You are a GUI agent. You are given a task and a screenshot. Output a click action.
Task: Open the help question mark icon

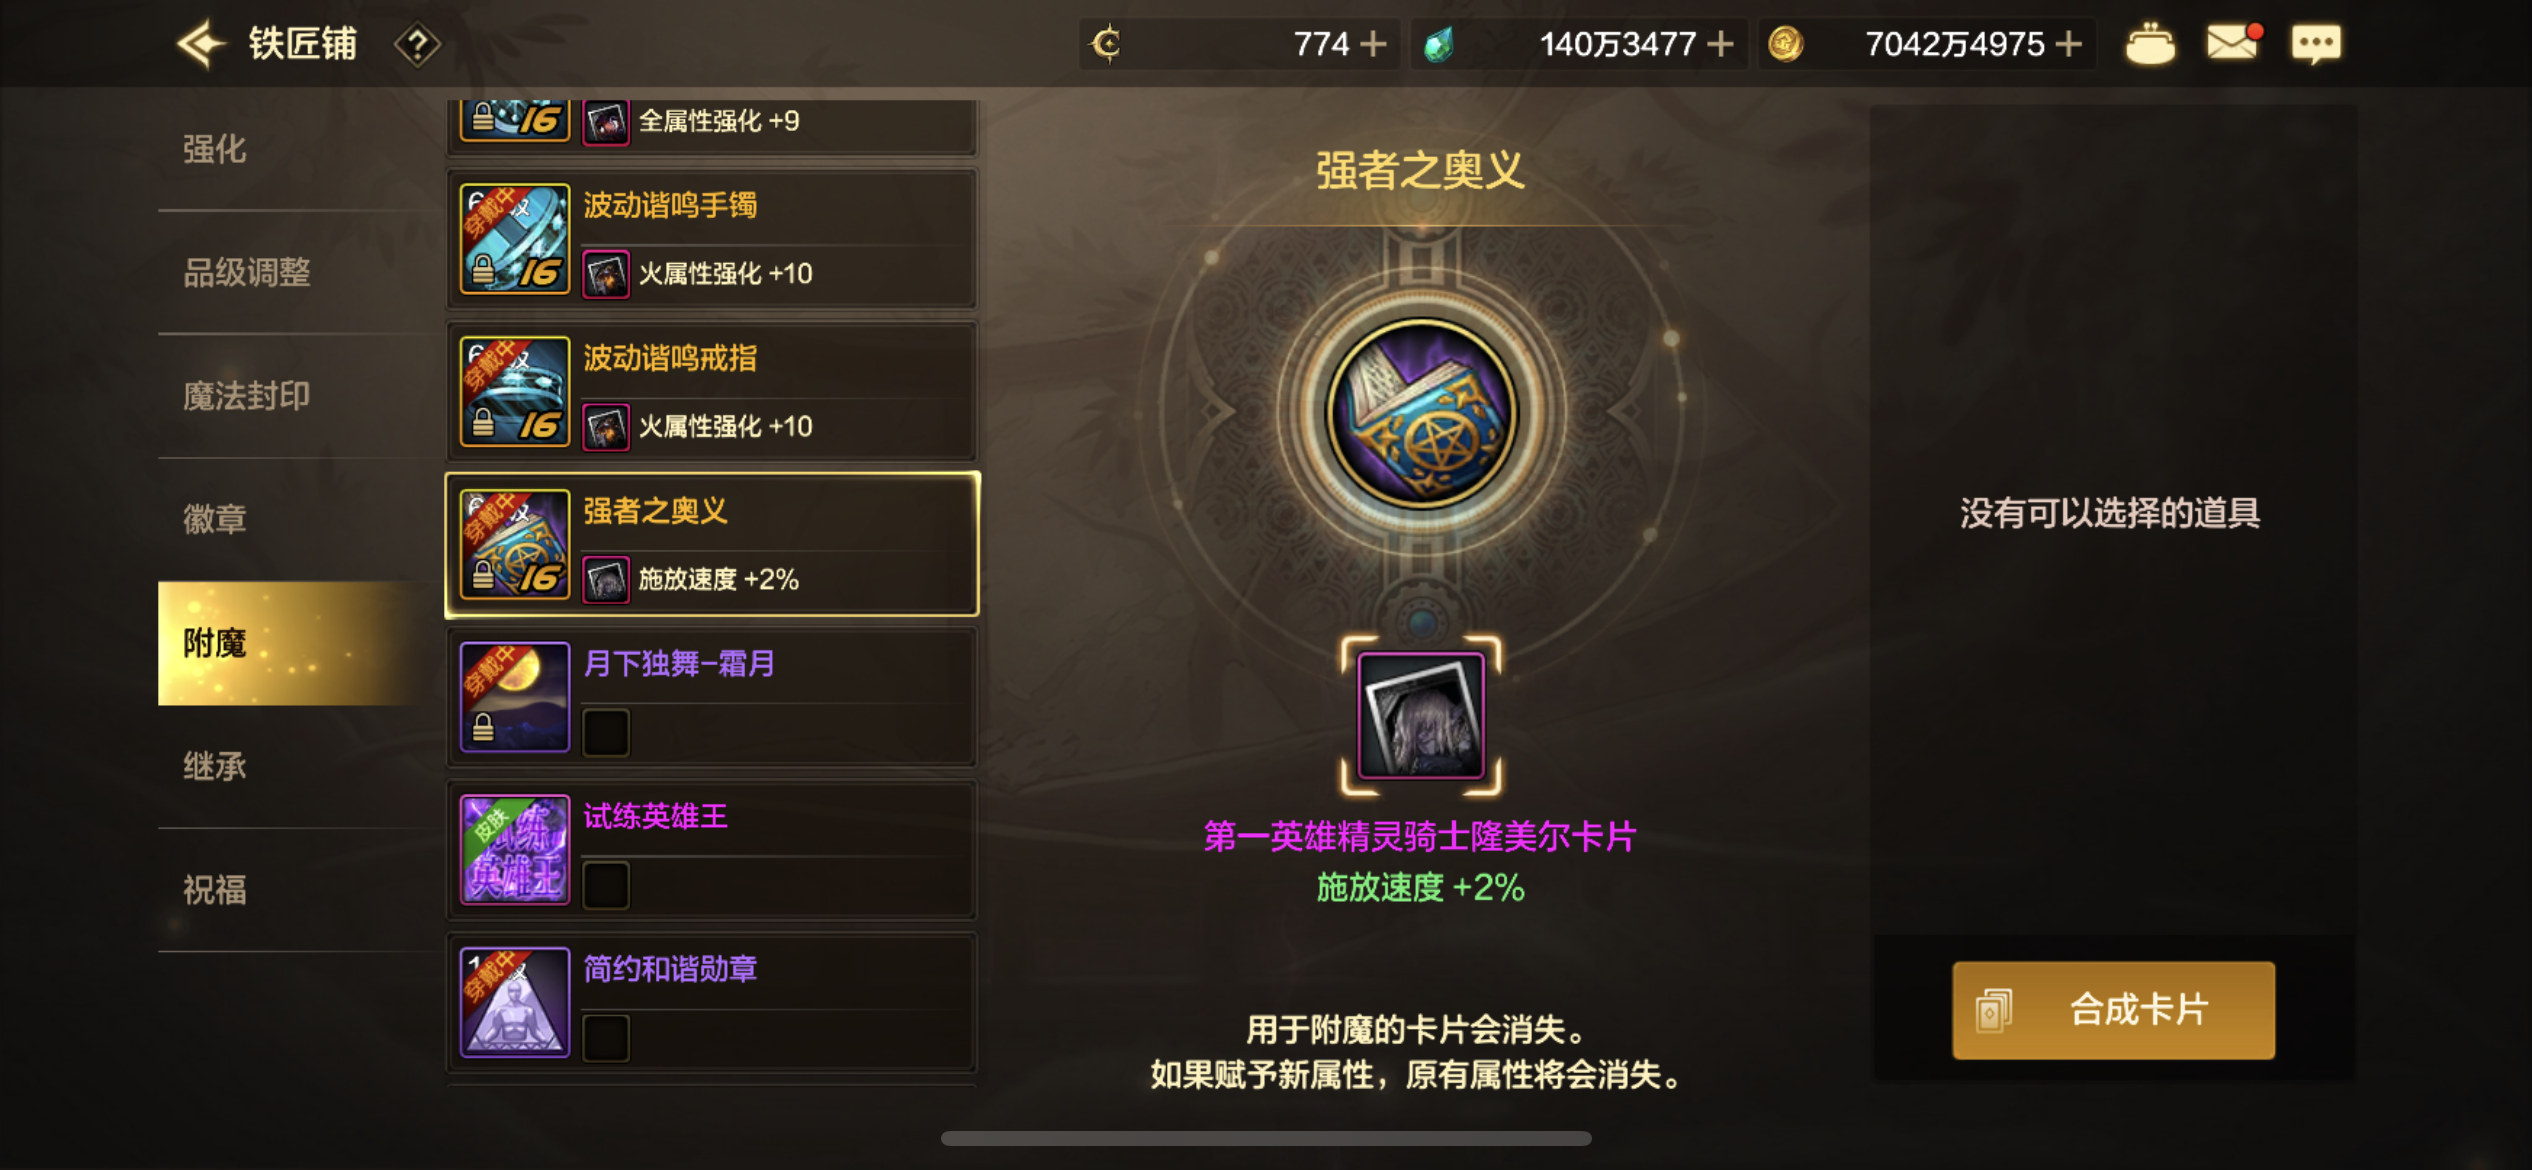point(417,45)
